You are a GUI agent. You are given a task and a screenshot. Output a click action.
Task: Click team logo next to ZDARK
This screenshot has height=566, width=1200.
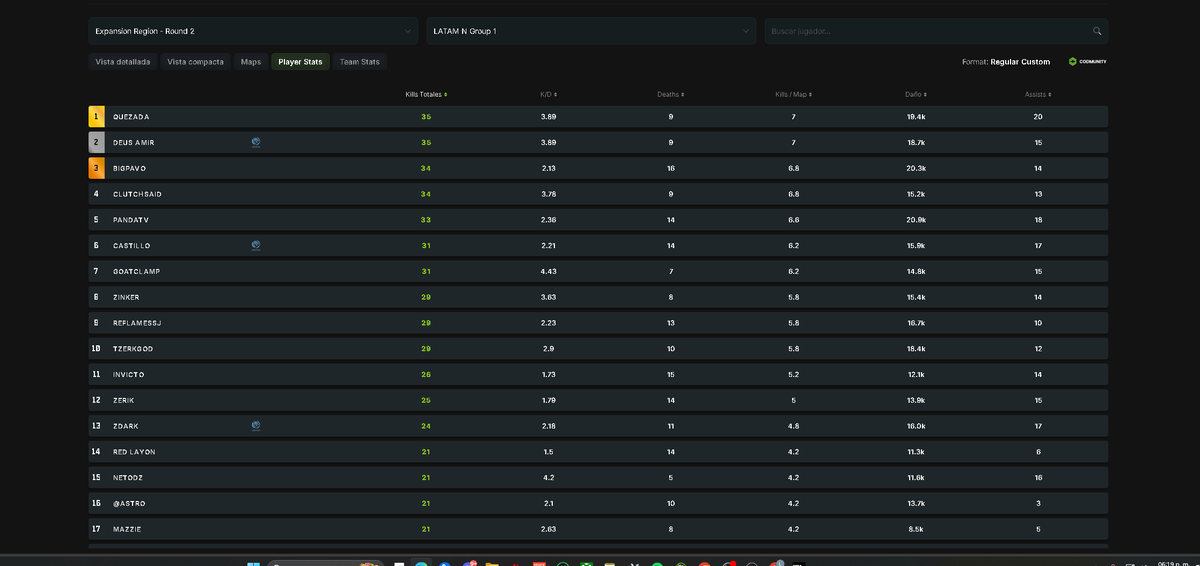click(x=256, y=426)
